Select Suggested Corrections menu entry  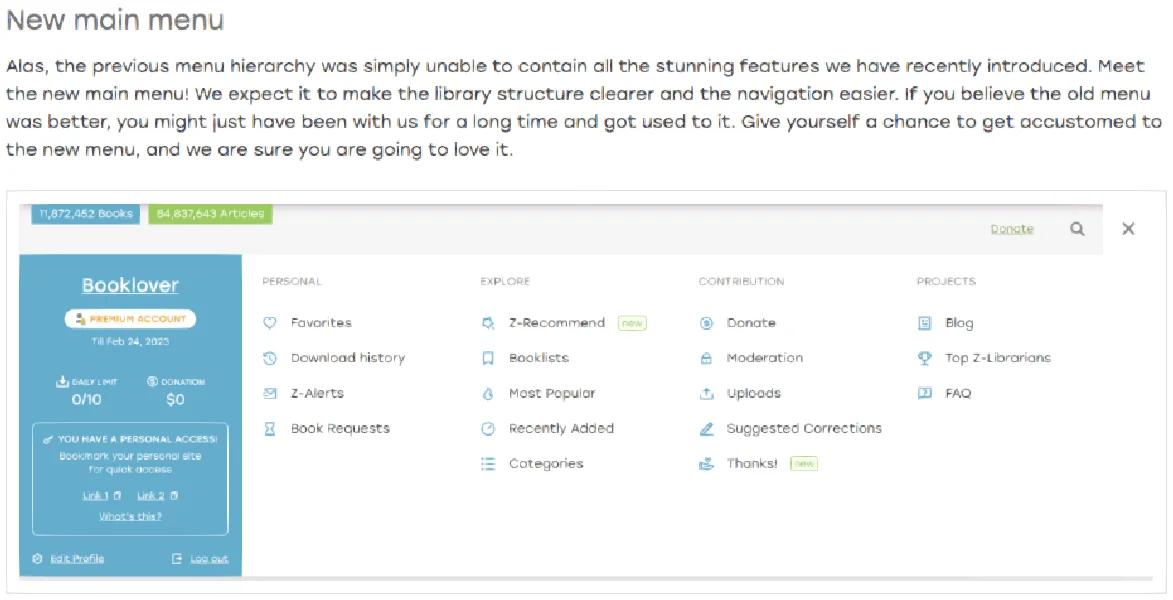[x=804, y=429]
